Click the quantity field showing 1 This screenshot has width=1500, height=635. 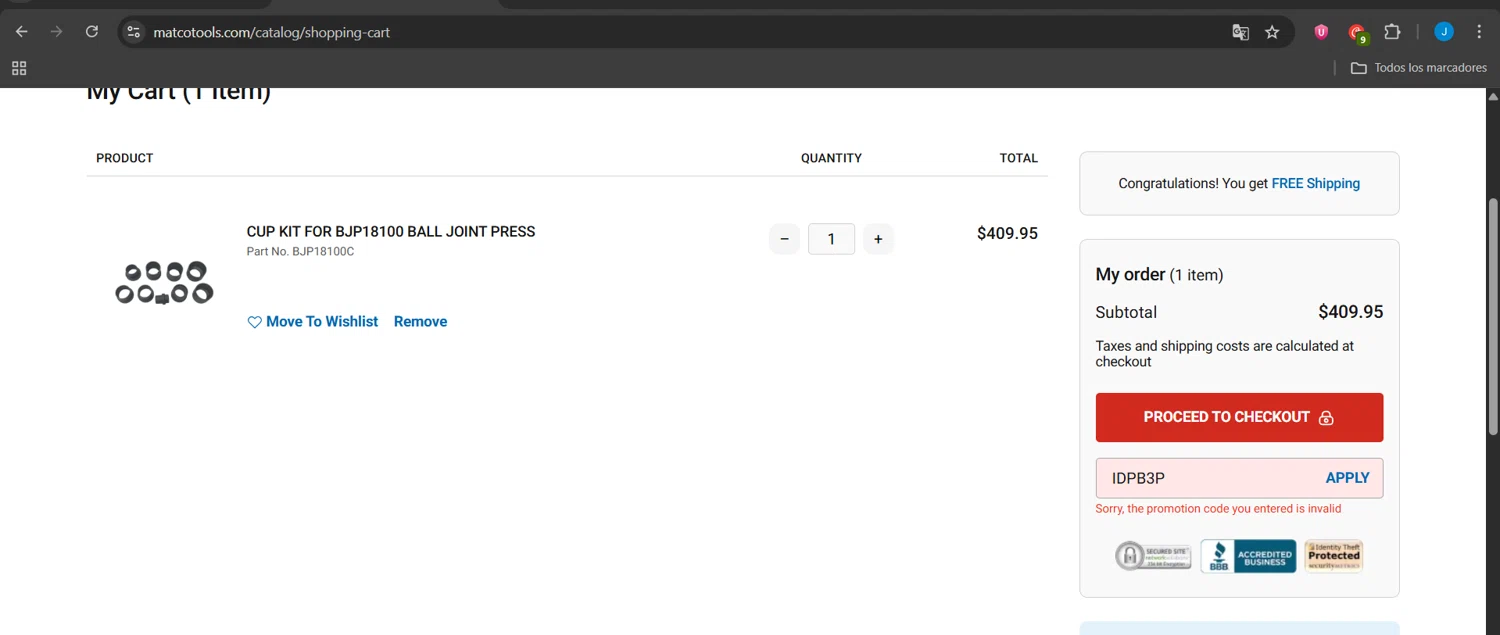831,239
